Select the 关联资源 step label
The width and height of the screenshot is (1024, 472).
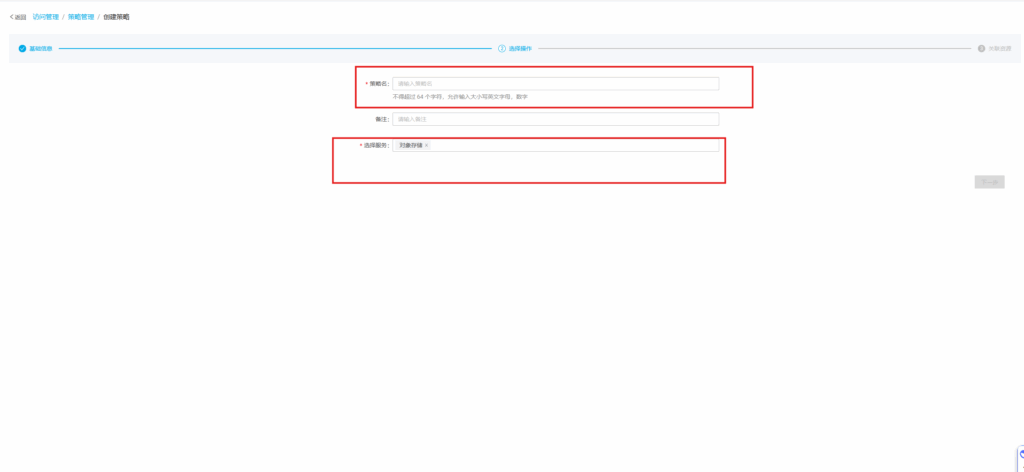999,48
